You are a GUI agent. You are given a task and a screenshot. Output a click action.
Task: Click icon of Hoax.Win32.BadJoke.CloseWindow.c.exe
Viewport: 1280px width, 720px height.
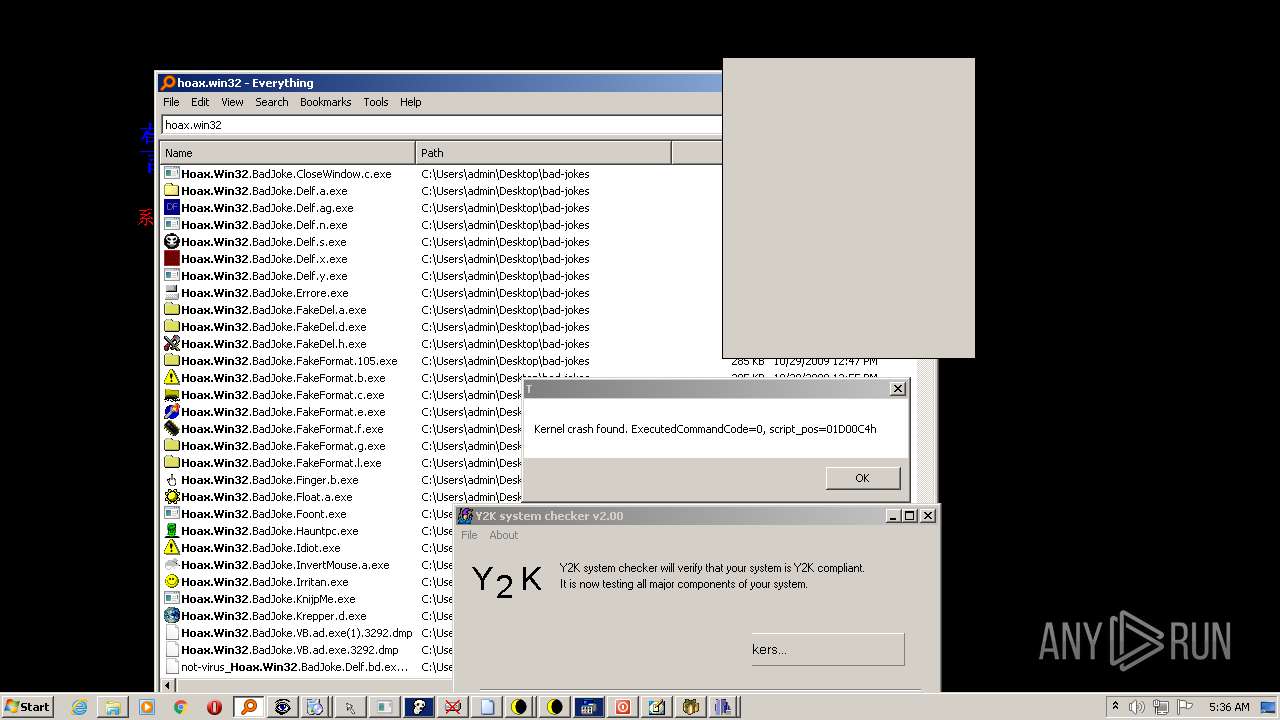coord(171,174)
